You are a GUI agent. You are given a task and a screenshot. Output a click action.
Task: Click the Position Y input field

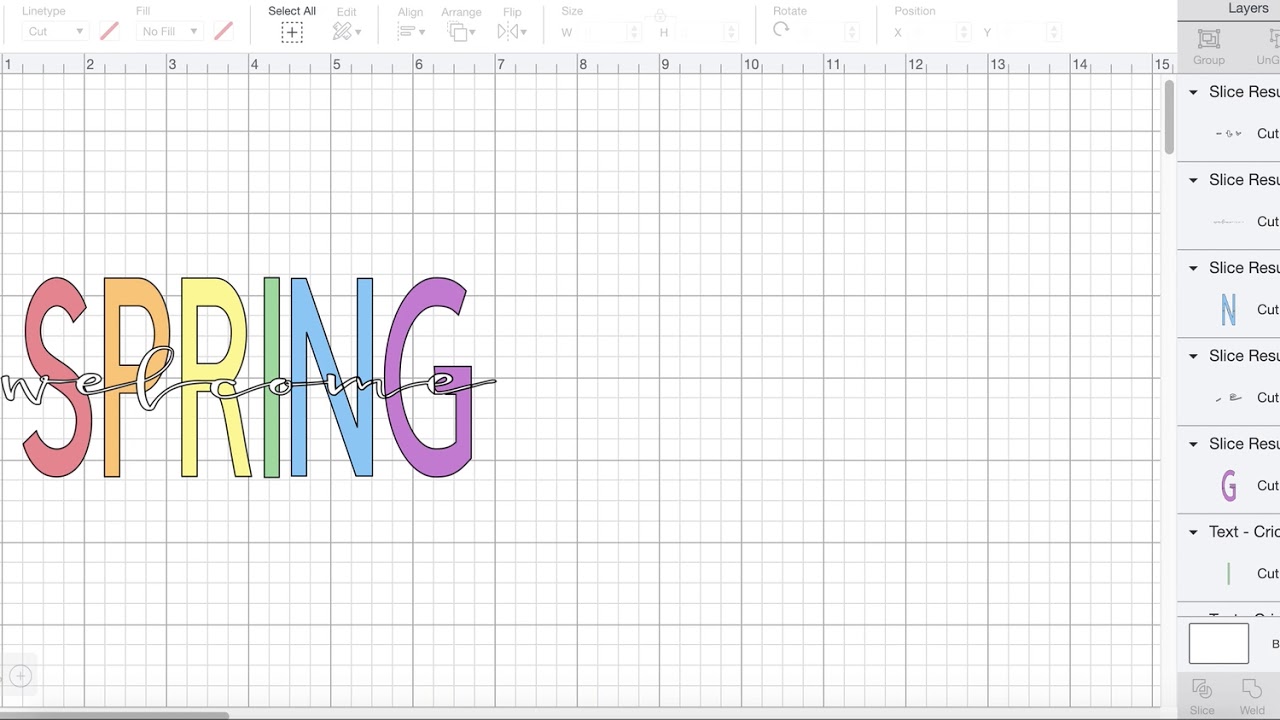click(x=1021, y=33)
